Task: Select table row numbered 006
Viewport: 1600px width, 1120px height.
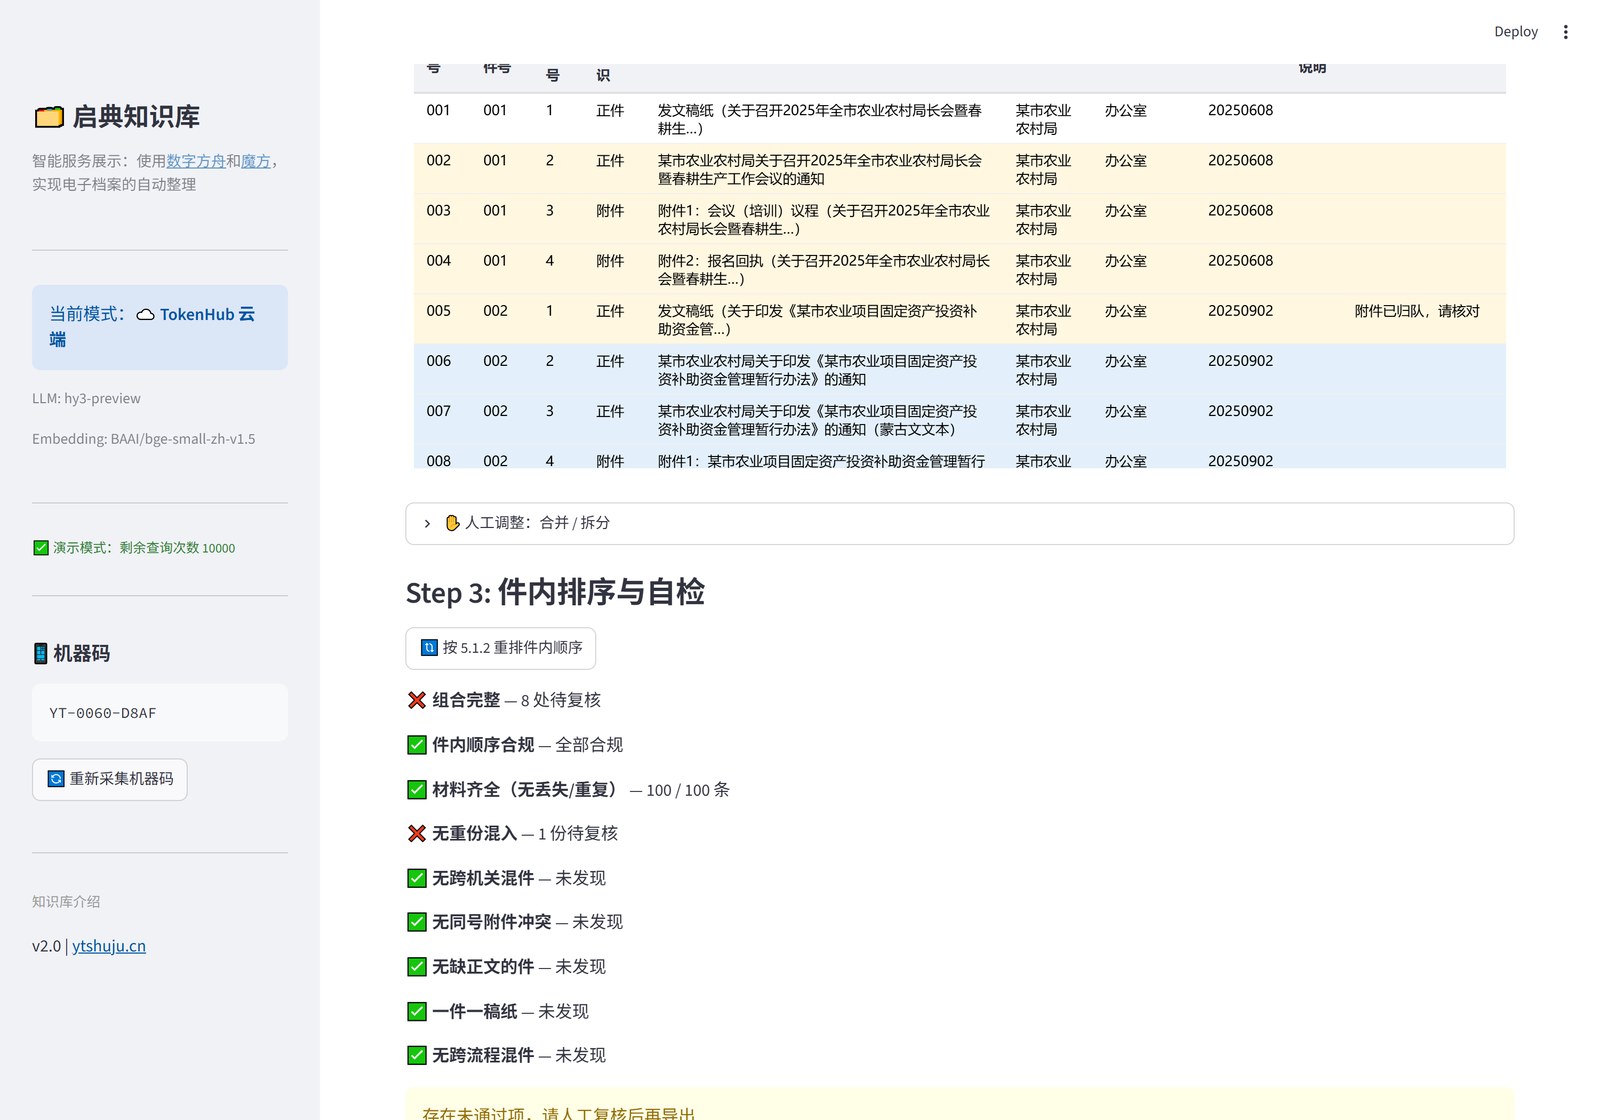Action: [x=959, y=370]
